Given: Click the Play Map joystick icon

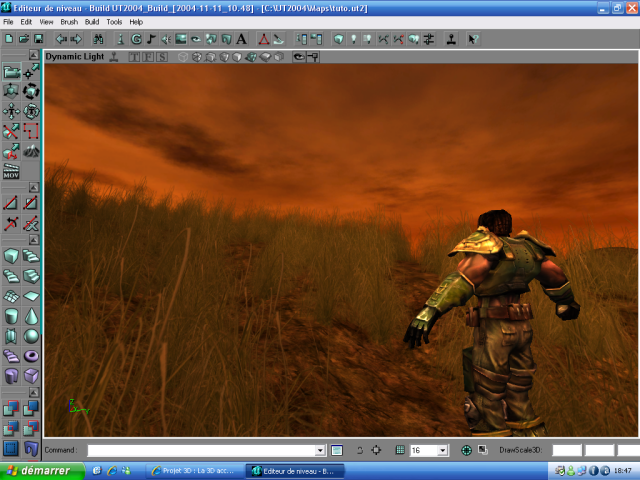Looking at the screenshot, I should [x=451, y=39].
